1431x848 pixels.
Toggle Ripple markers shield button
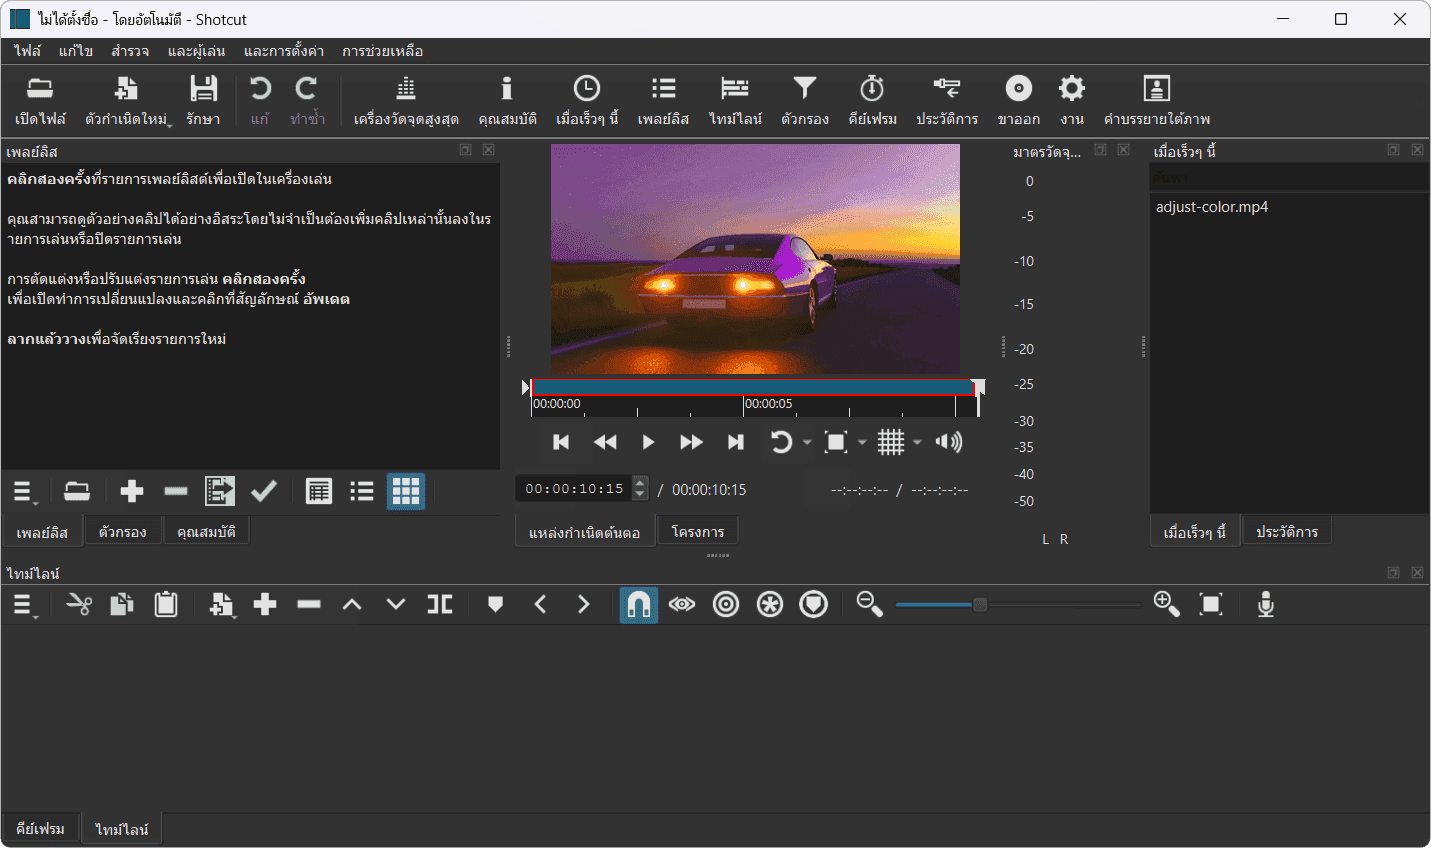[814, 604]
